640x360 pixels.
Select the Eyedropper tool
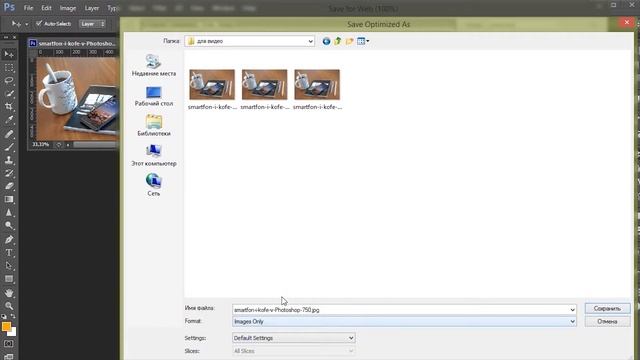[x=9, y=120]
